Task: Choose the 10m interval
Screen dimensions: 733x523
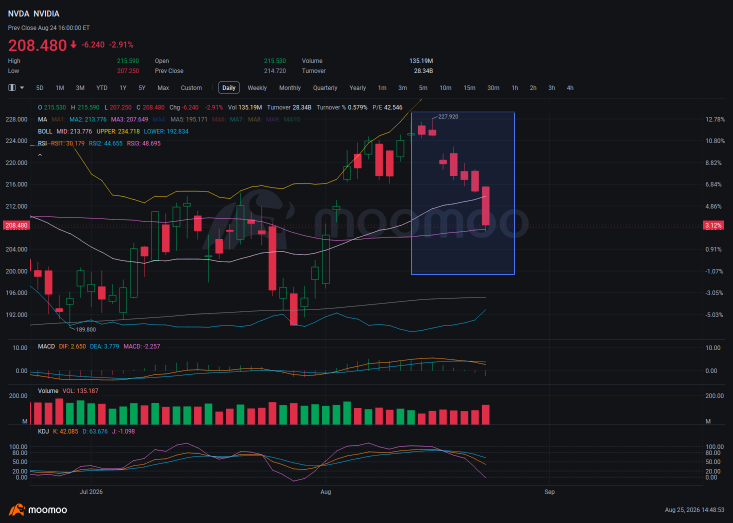Action: (445, 88)
